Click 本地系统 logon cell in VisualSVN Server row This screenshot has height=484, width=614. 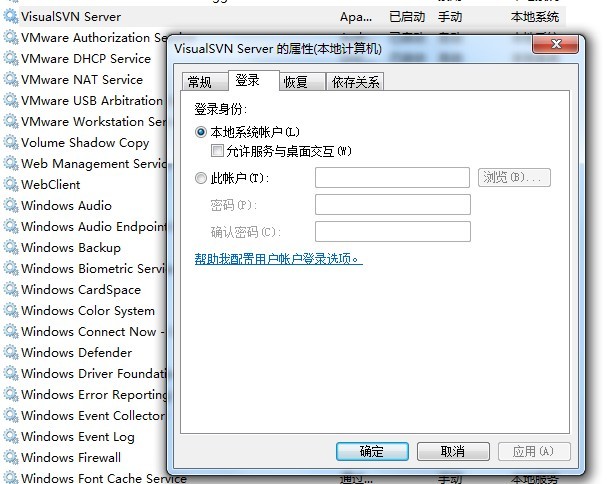(535, 17)
